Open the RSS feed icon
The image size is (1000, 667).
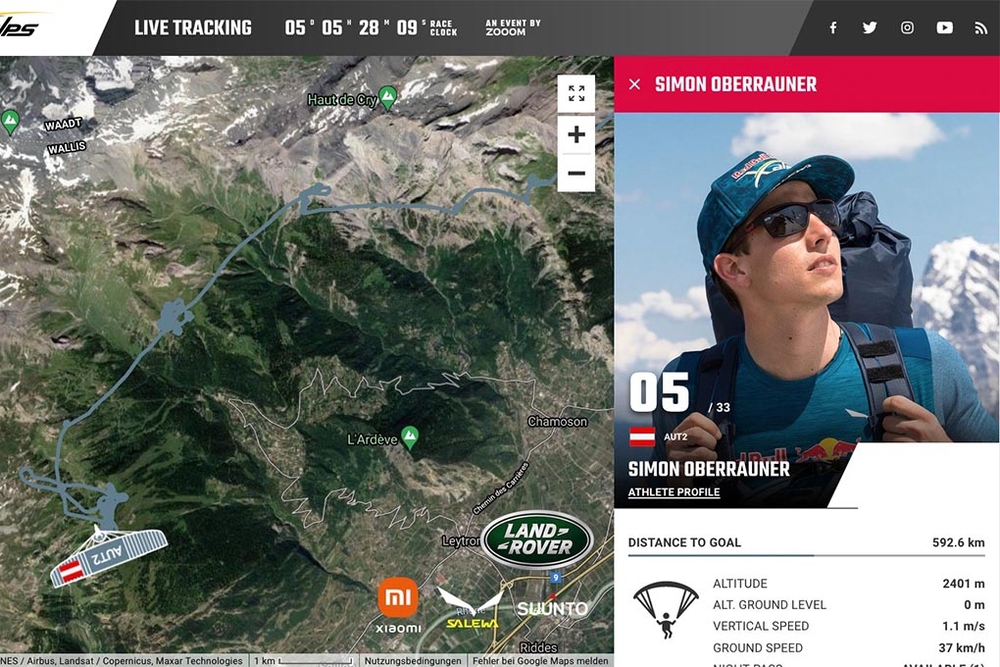[x=981, y=28]
